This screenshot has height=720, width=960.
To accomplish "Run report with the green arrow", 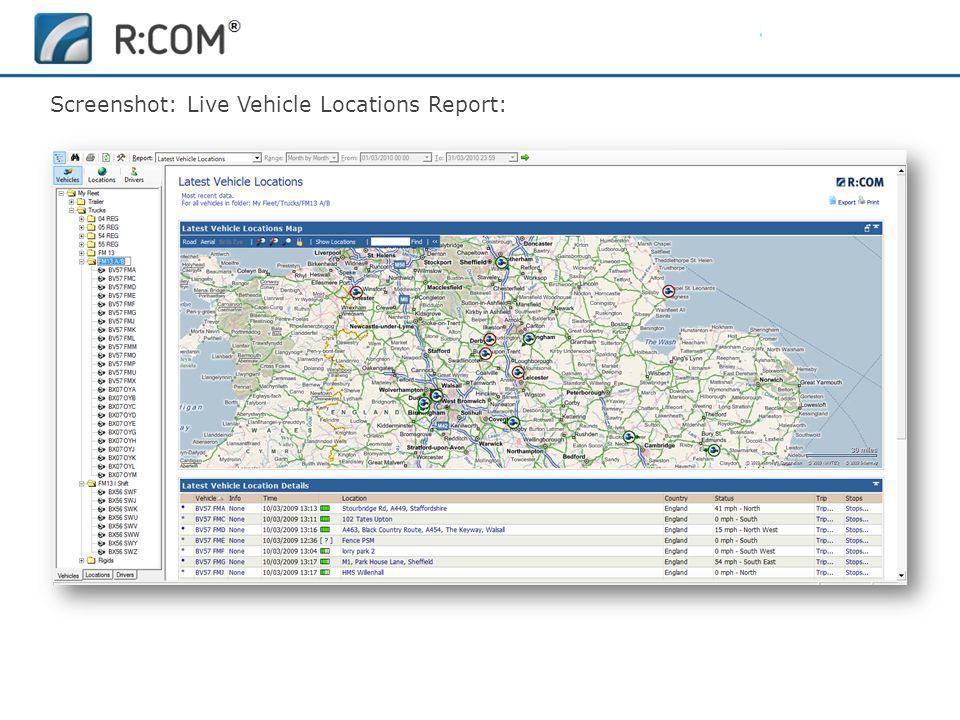I will pos(525,157).
